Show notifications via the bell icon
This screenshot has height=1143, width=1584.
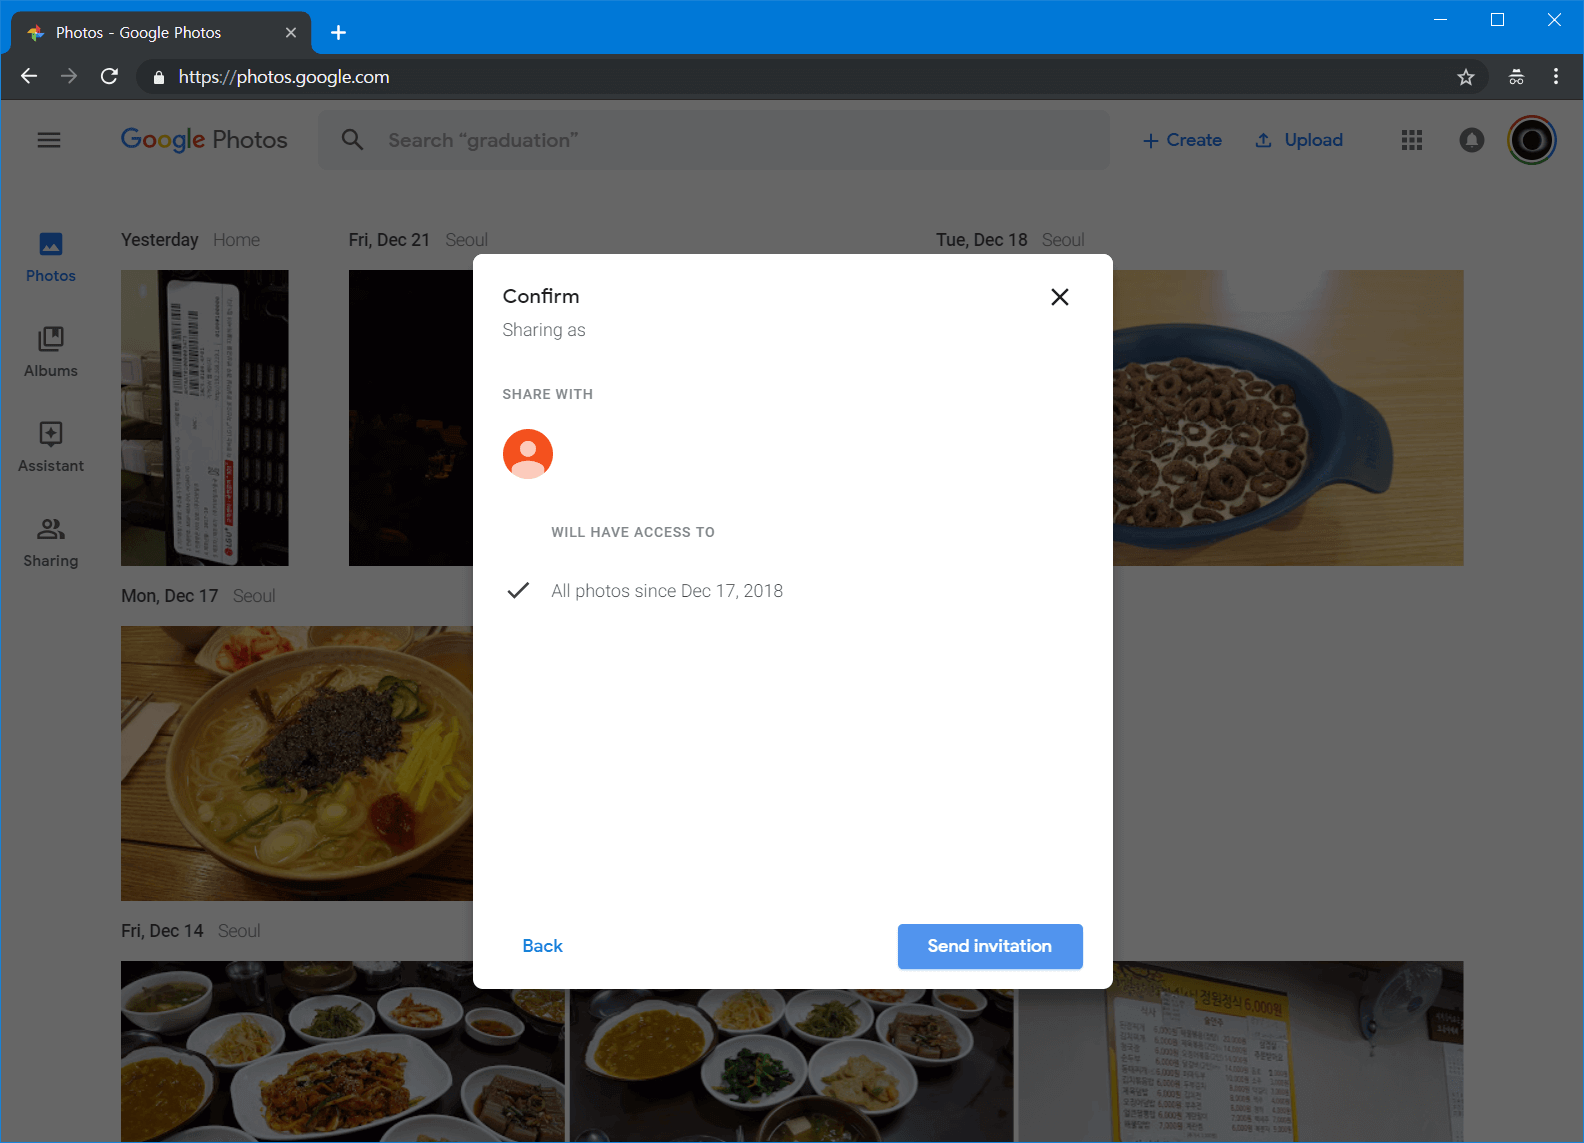tap(1471, 140)
